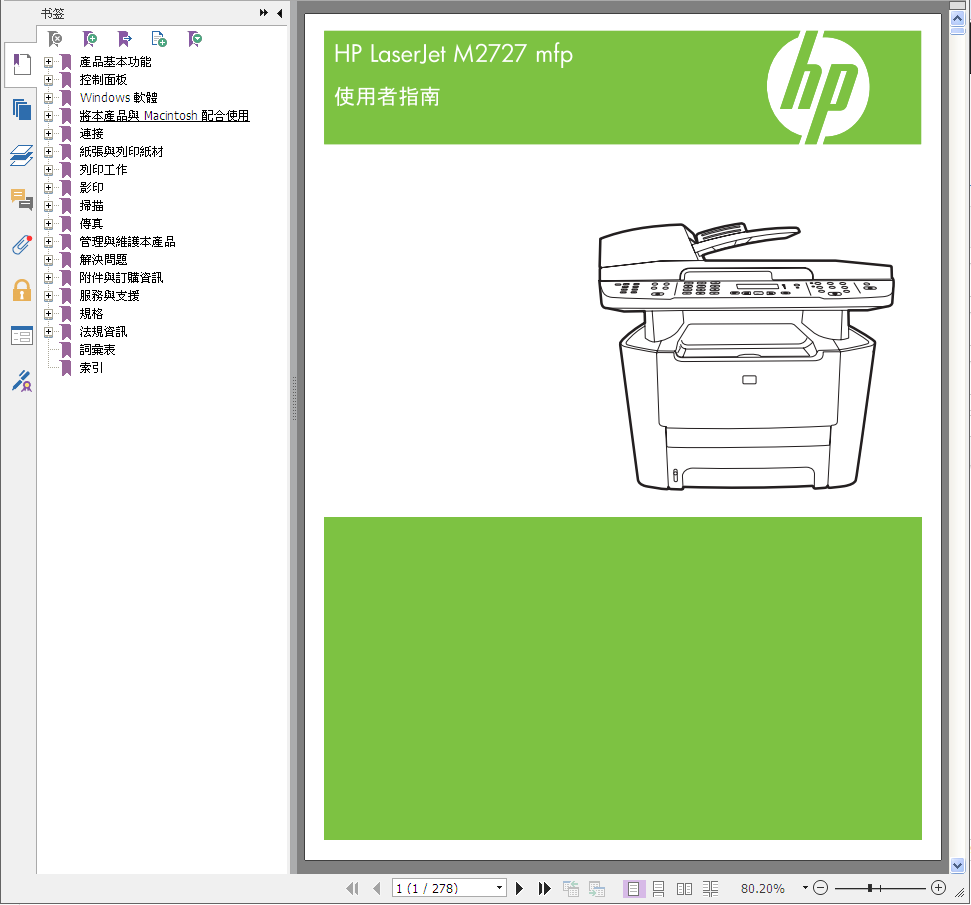This screenshot has height=905, width=971.
Task: Jump to the 索引 bookmark
Action: tap(92, 367)
